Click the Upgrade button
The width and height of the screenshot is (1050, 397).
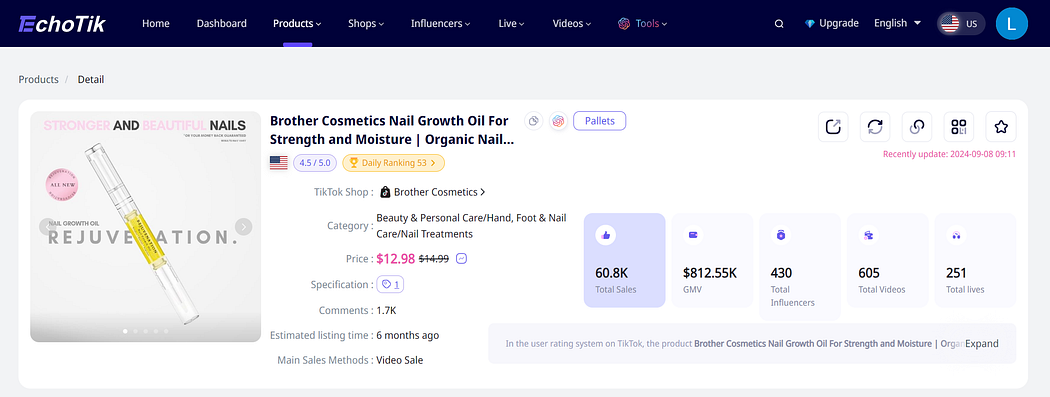click(832, 23)
